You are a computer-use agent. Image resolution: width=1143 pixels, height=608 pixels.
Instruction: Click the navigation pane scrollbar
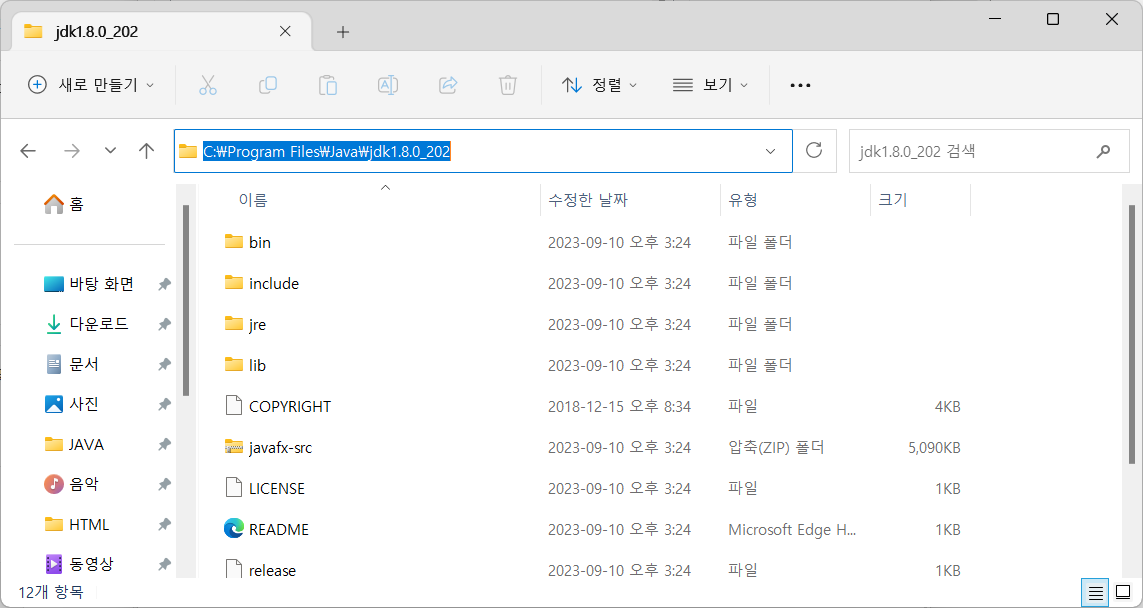pyautogui.click(x=186, y=300)
